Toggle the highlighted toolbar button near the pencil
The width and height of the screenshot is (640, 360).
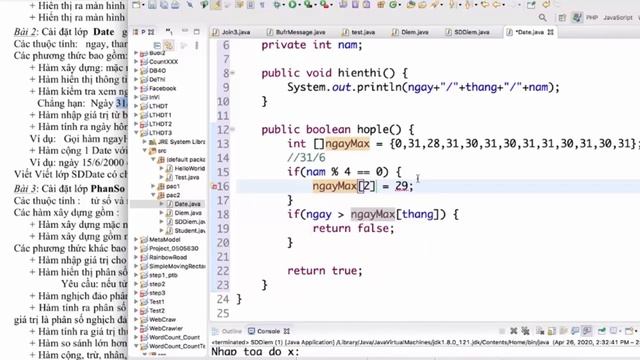217,5
